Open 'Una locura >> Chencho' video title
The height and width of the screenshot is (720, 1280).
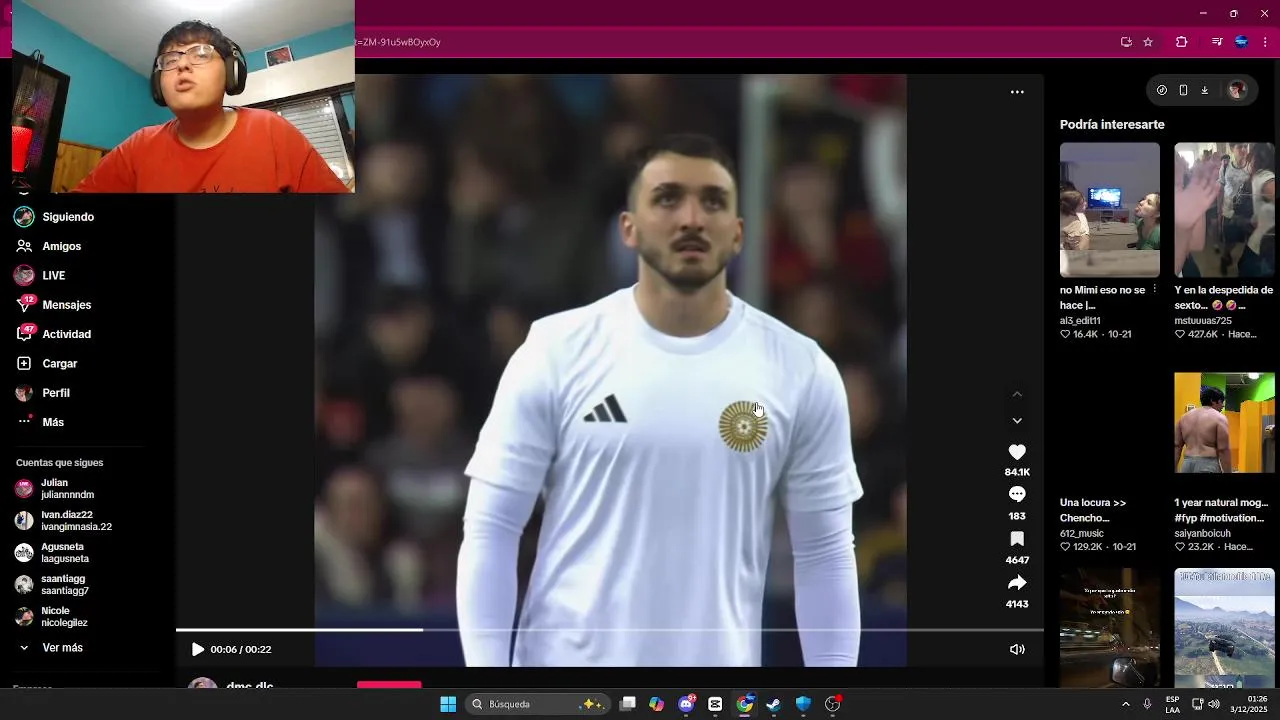pos(1093,510)
